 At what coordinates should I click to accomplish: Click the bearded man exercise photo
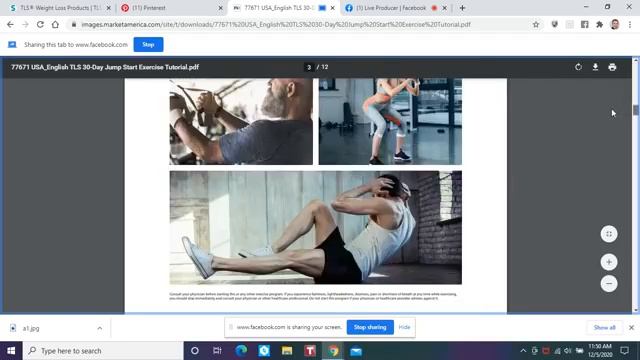tap(241, 122)
